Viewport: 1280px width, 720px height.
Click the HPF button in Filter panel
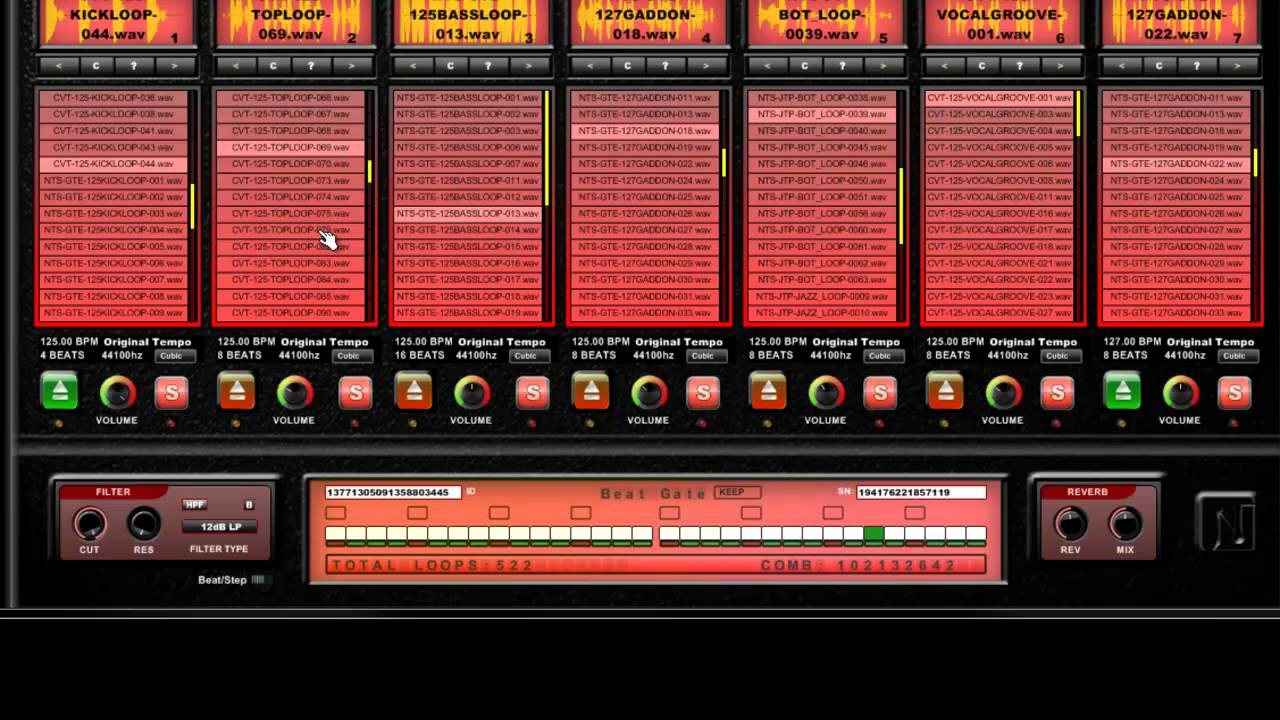[195, 505]
